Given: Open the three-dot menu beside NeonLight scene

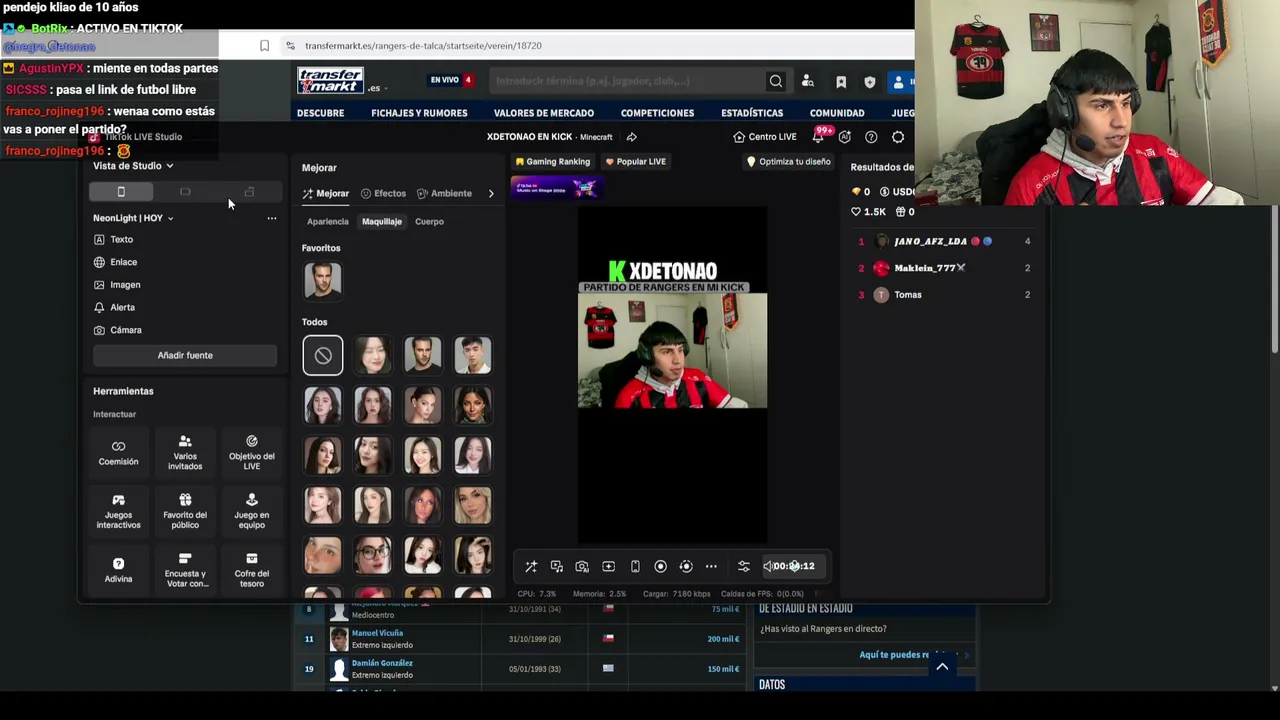Looking at the screenshot, I should [x=272, y=218].
